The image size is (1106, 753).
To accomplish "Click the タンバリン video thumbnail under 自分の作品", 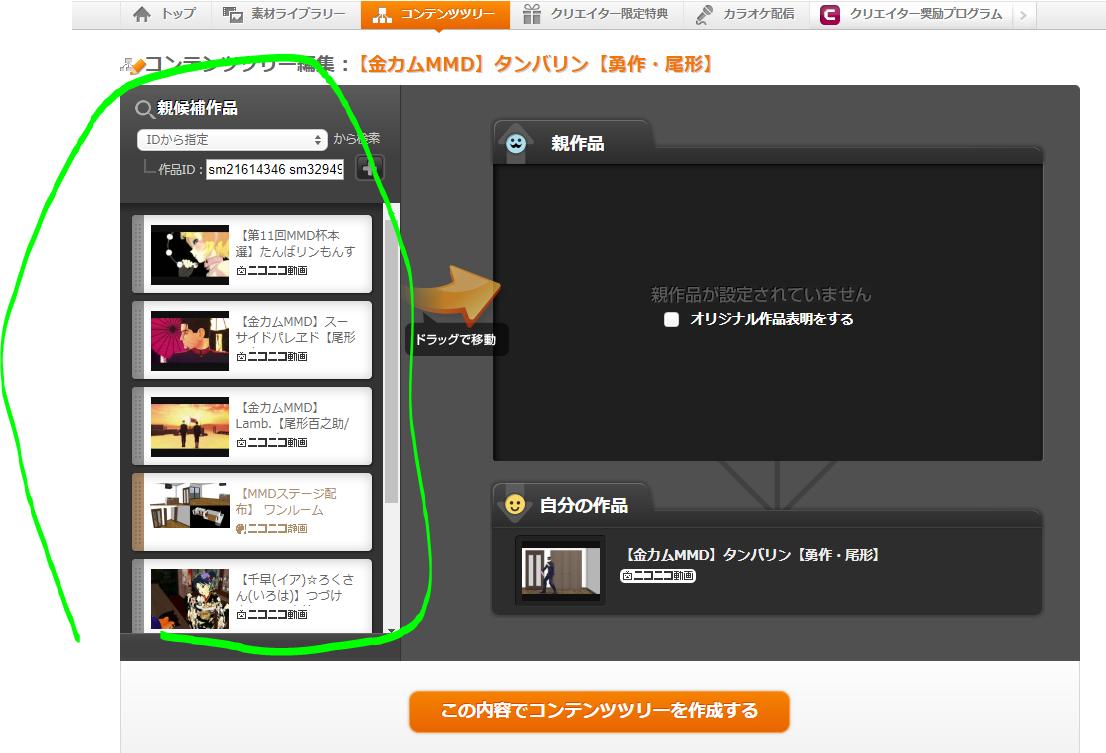I will tap(561, 570).
